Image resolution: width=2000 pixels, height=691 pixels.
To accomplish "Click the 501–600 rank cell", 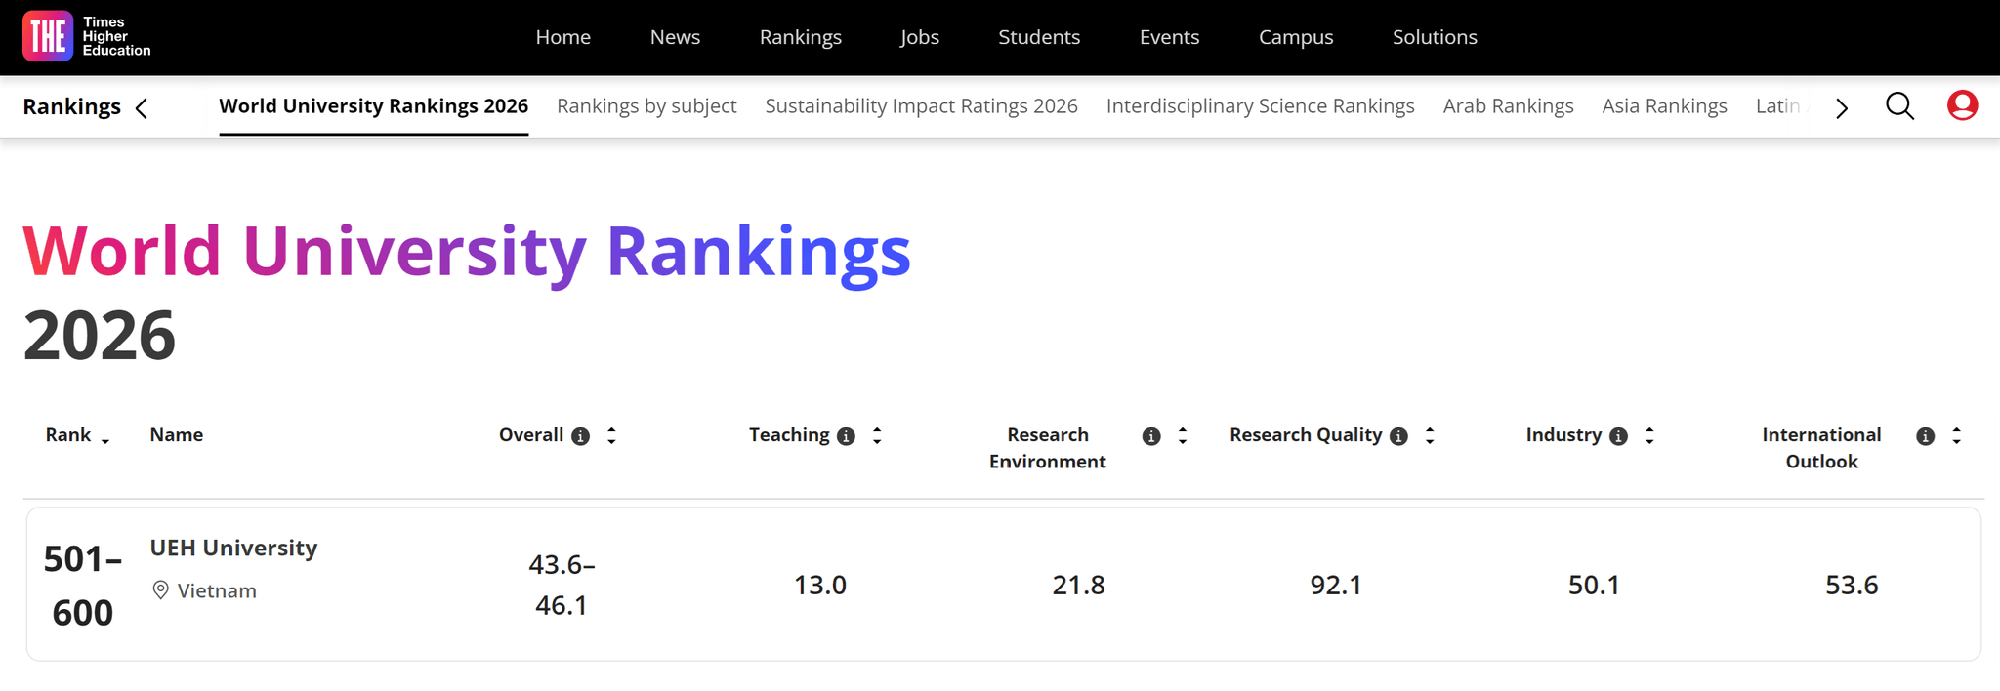I will coord(83,586).
